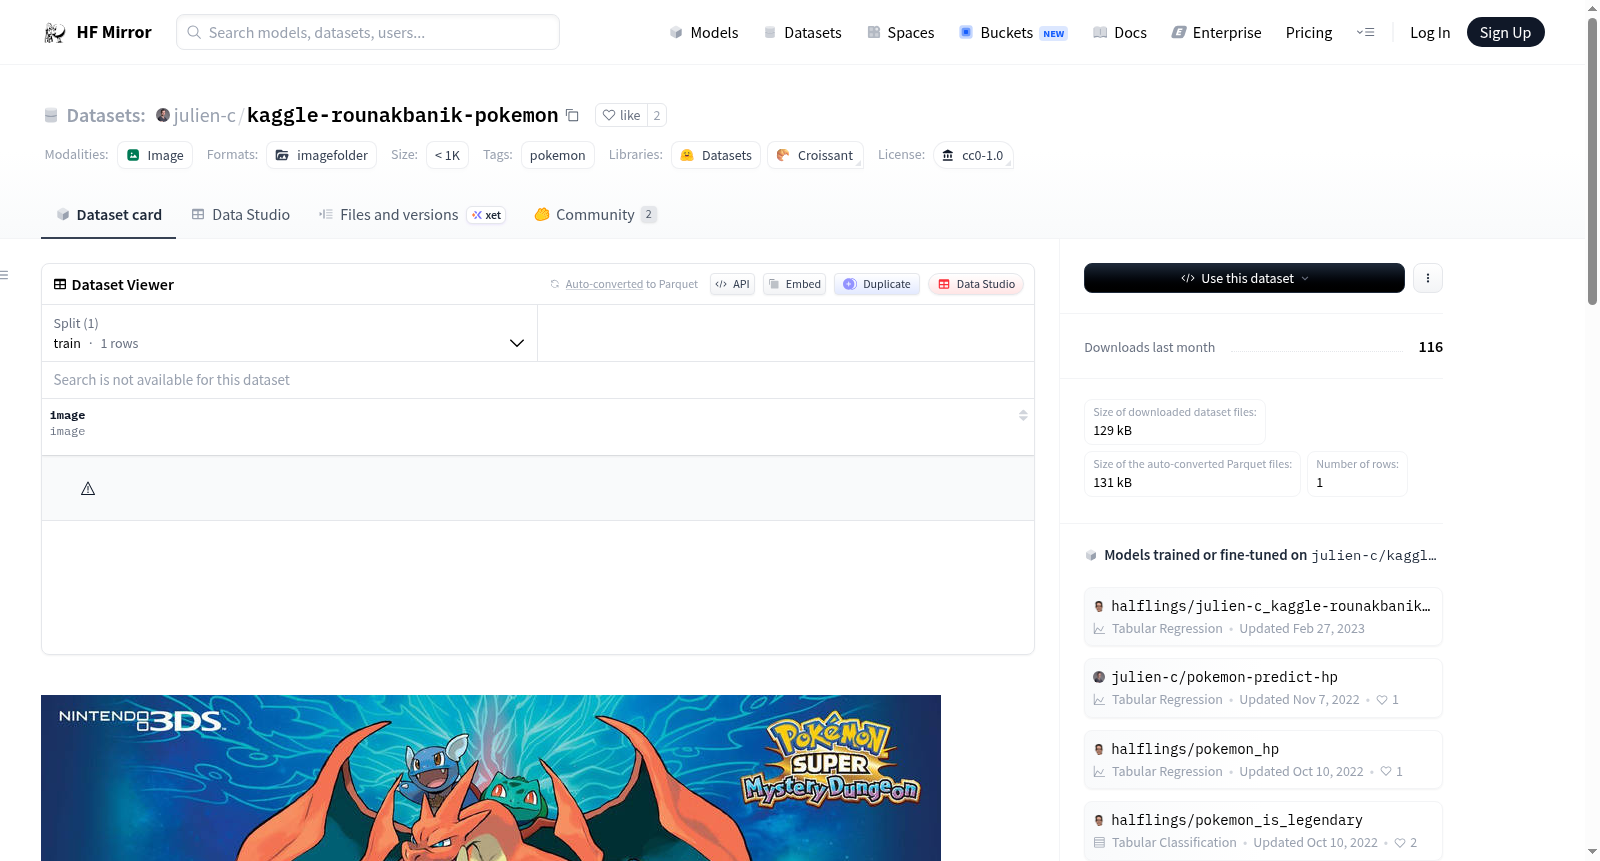1600x861 pixels.
Task: Focus the search models, datasets, users field
Action: [368, 32]
